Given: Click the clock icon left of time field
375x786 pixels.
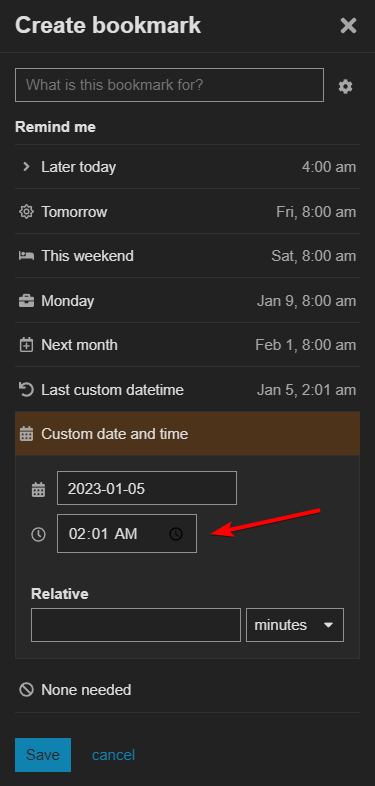Looking at the screenshot, I should (38, 534).
